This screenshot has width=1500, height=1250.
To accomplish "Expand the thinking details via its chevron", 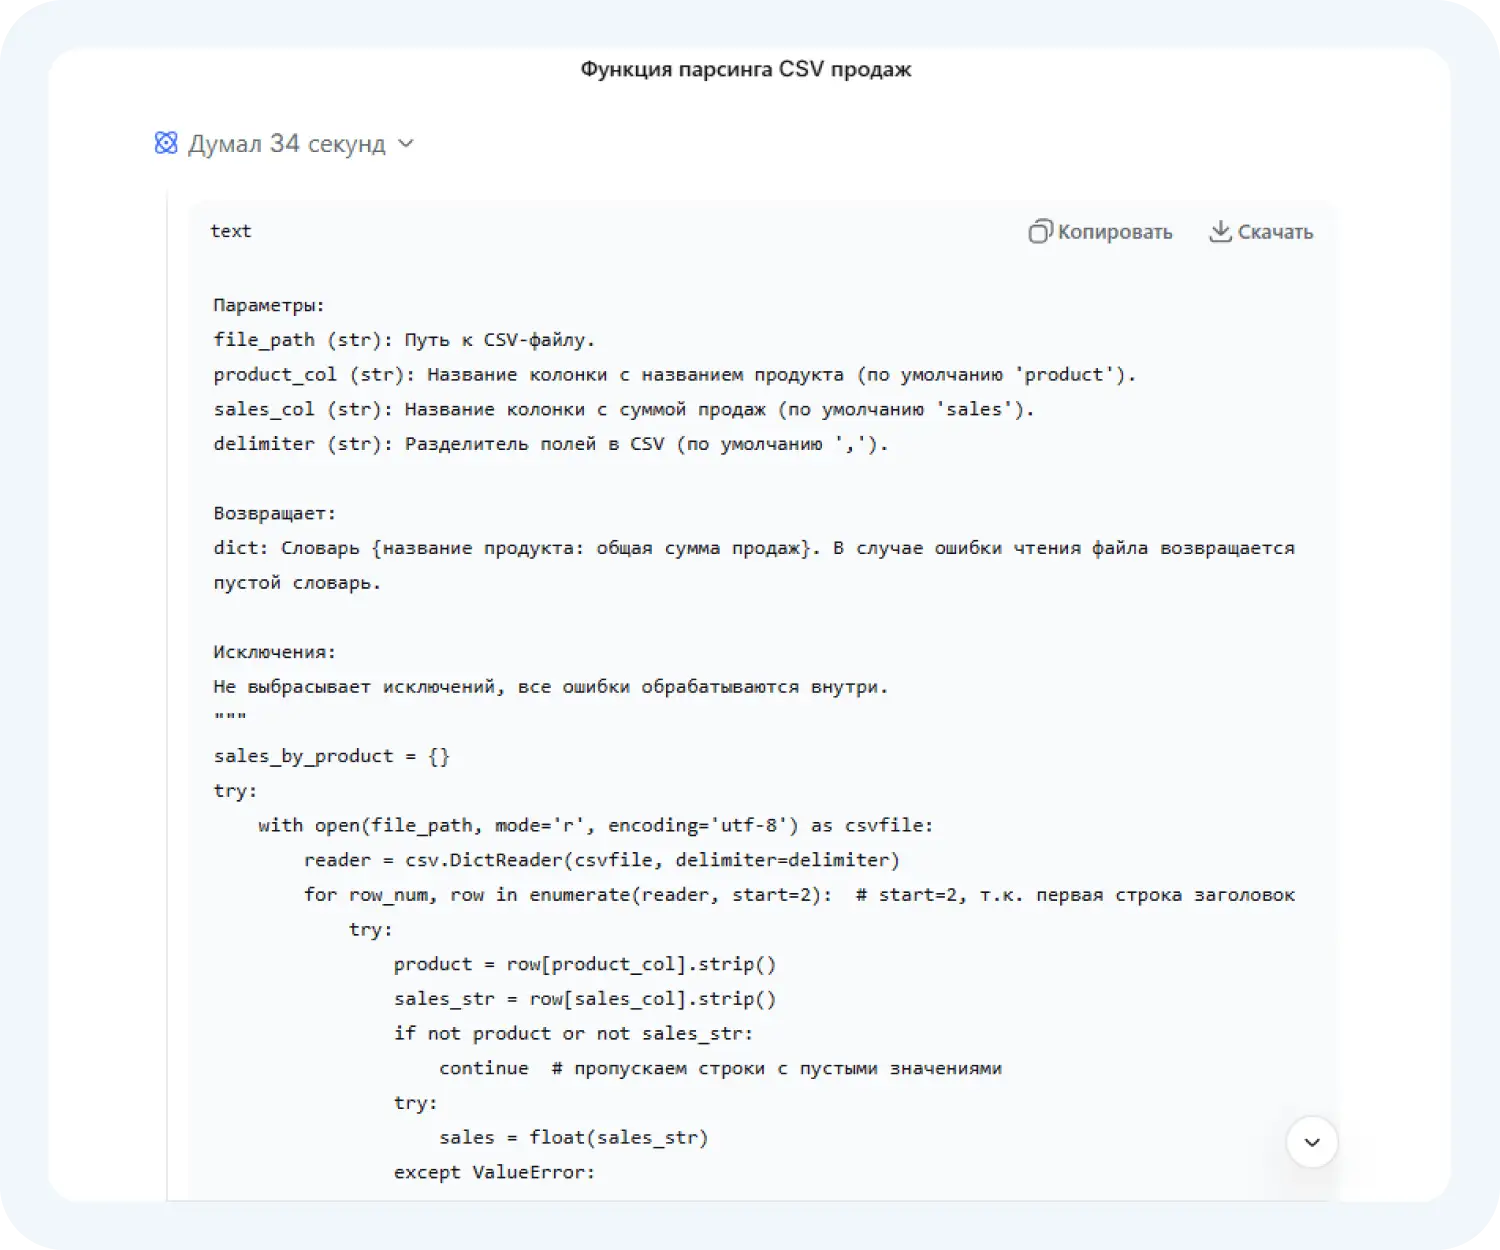I will coord(406,144).
